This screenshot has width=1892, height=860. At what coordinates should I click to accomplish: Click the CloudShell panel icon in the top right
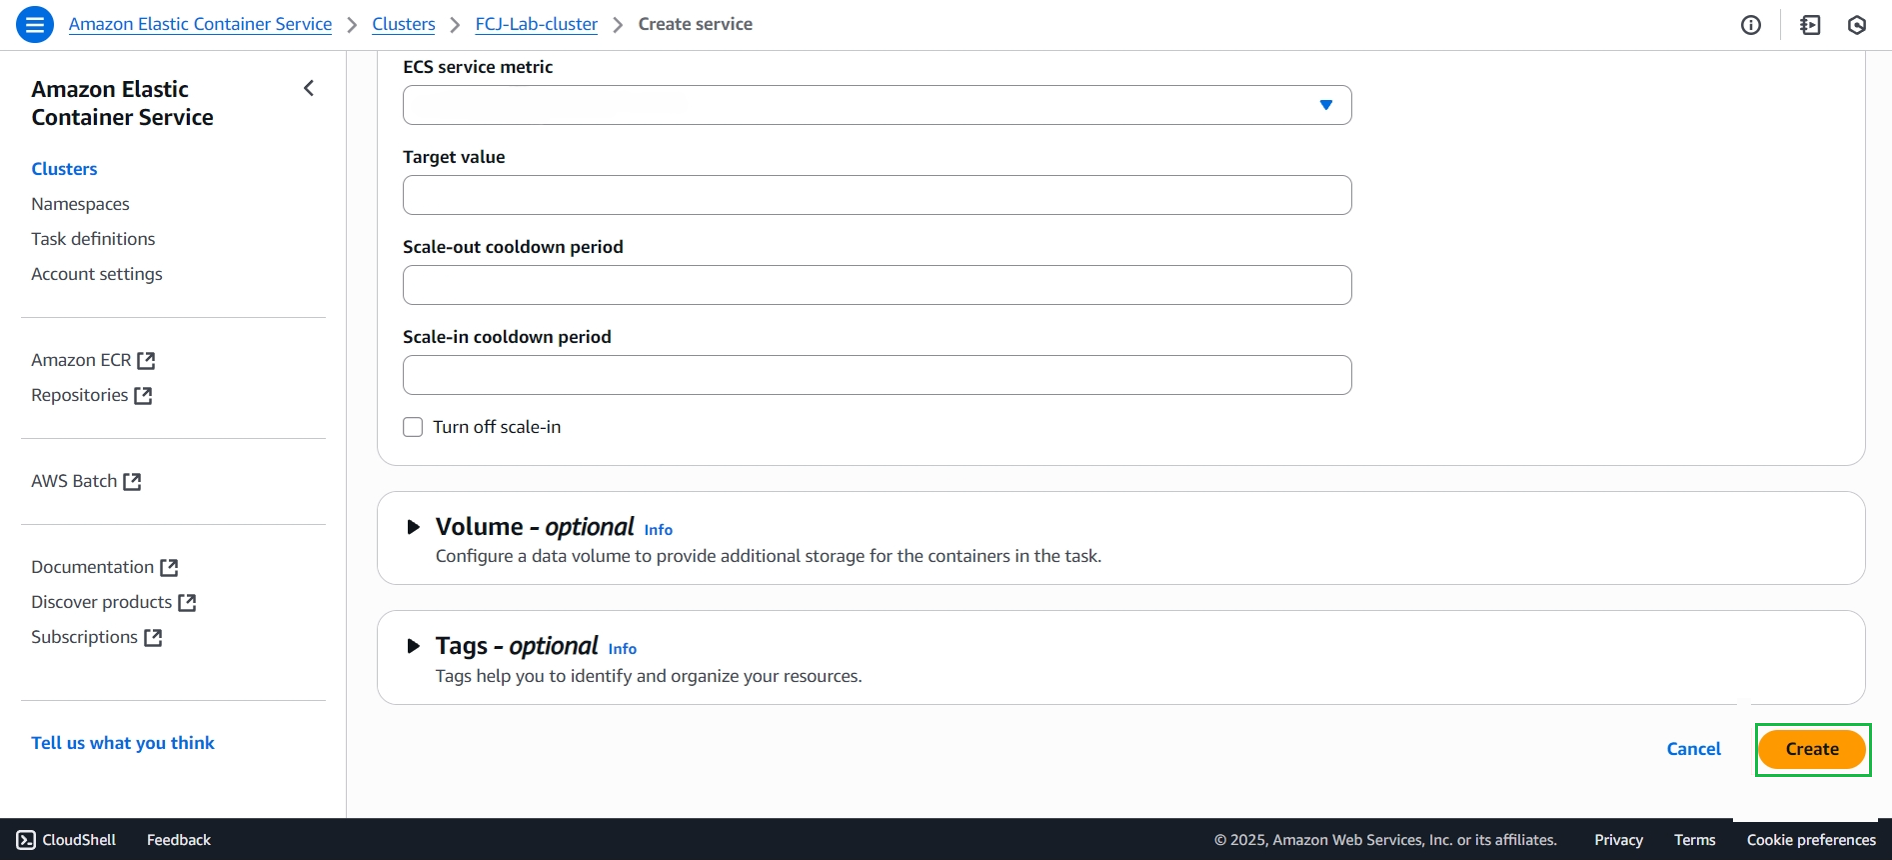click(1810, 25)
